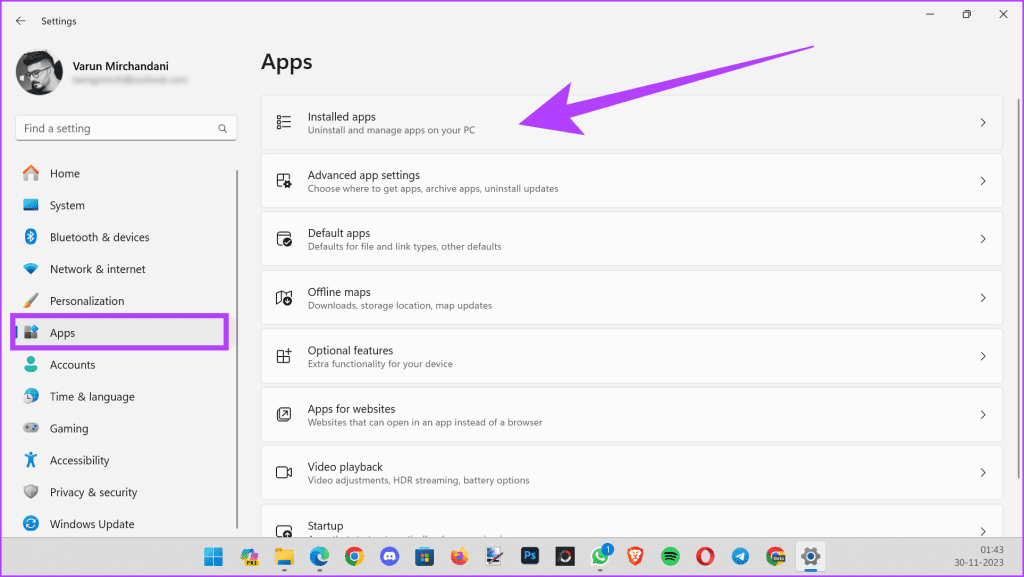Viewport: 1024px width, 577px height.
Task: Expand the Startup row chevron
Action: [981, 530]
